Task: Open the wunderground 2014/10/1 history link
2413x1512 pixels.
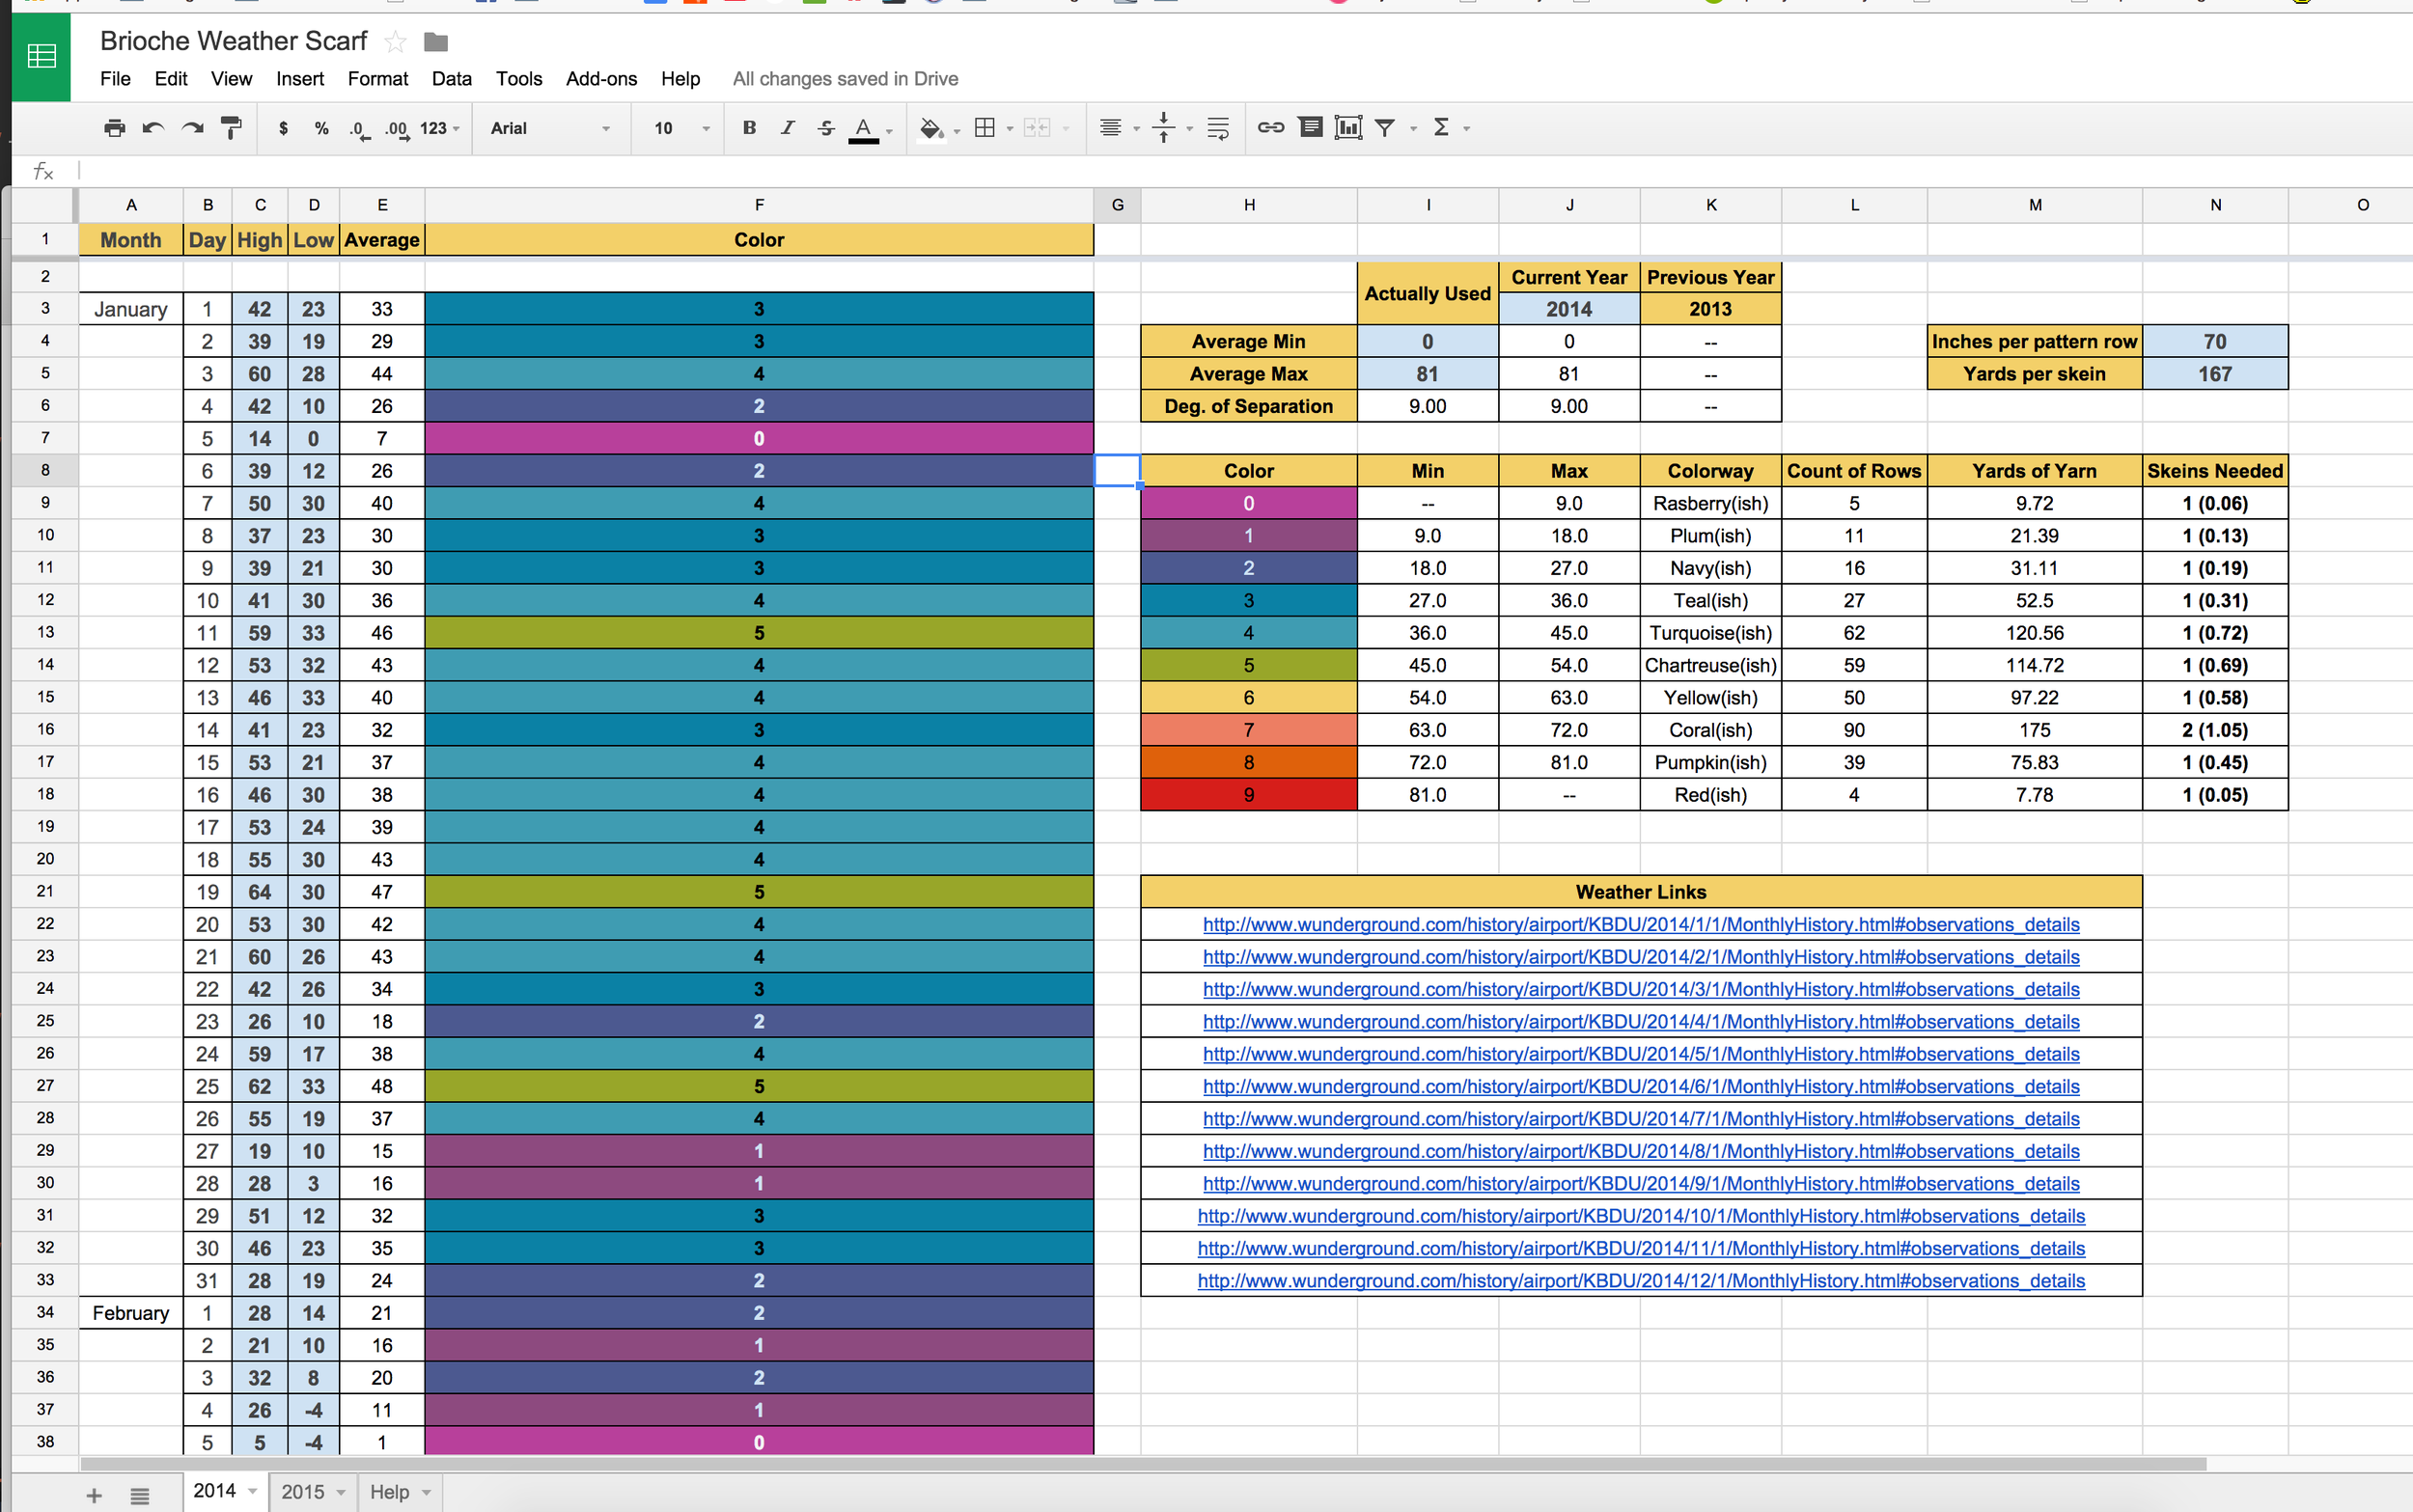Action: click(x=1641, y=1217)
